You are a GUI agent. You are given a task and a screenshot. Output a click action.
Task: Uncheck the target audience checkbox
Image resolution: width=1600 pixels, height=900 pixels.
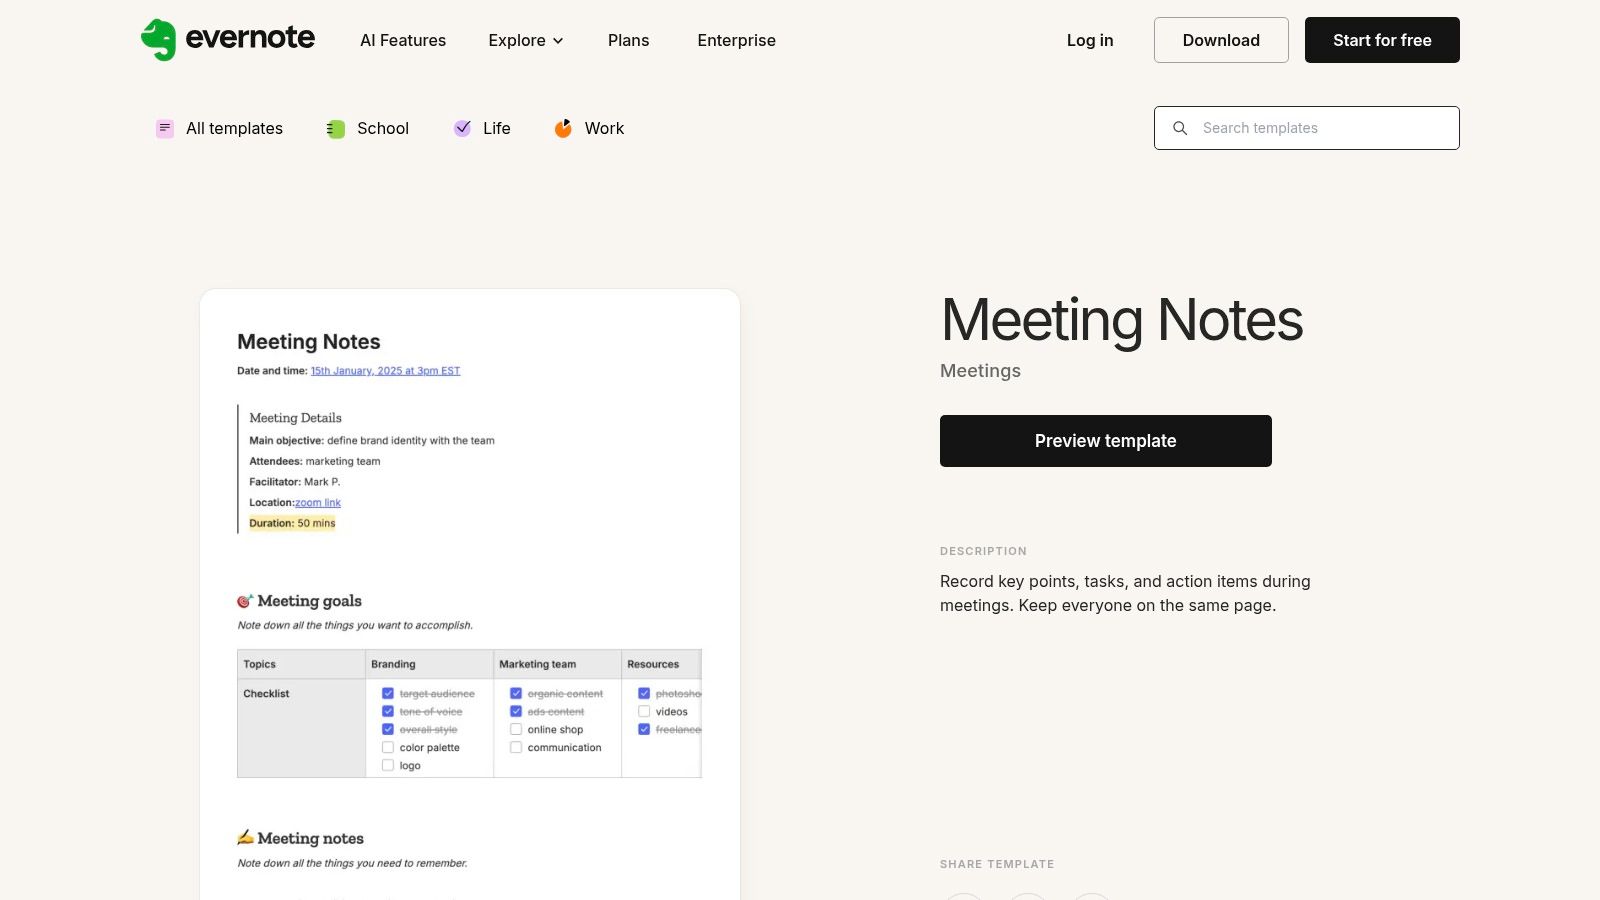coord(388,693)
